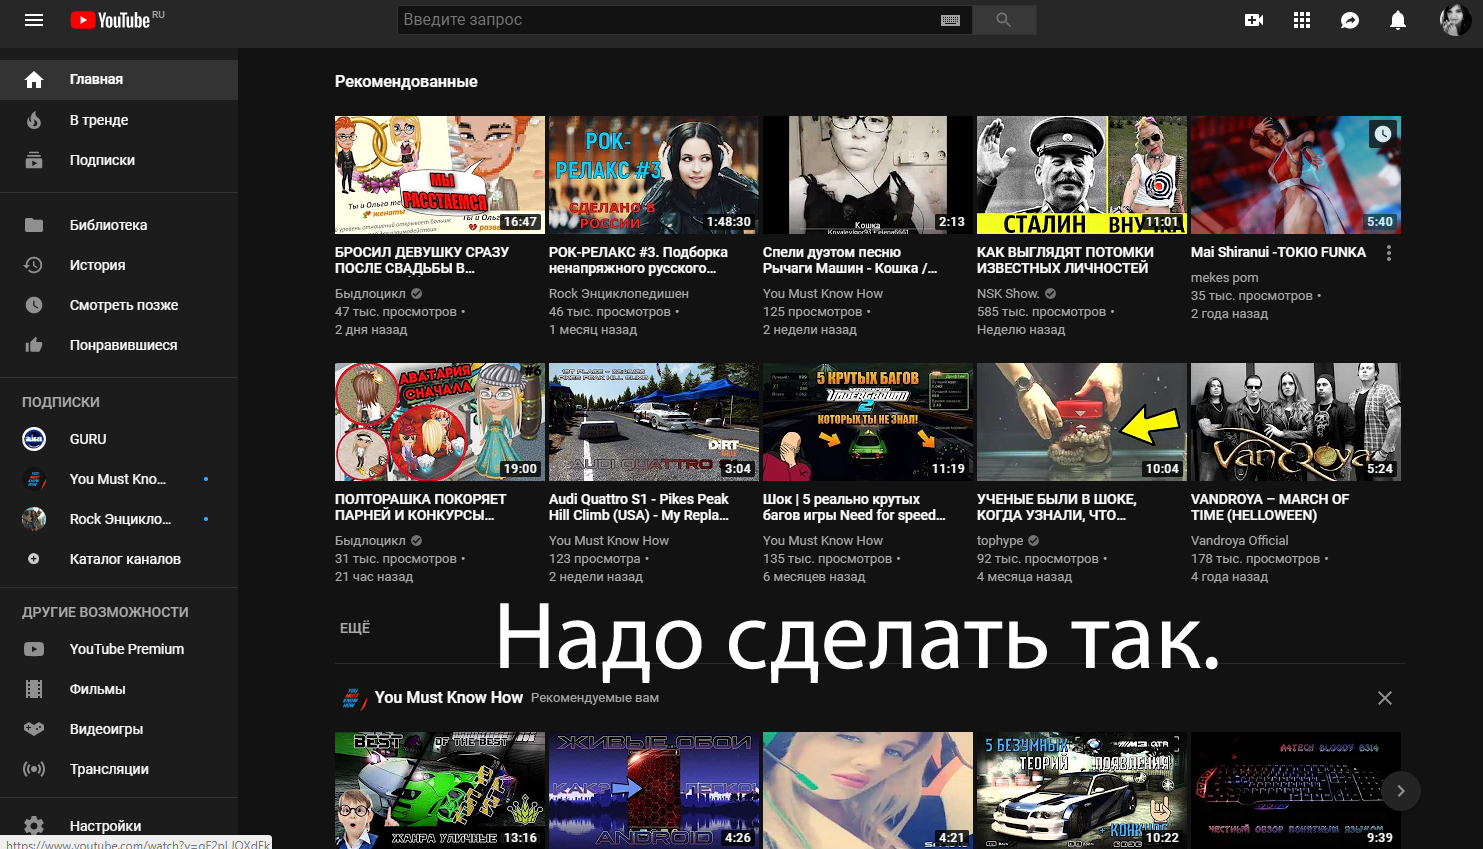Open История in the sidebar
The height and width of the screenshot is (849, 1483).
point(119,265)
